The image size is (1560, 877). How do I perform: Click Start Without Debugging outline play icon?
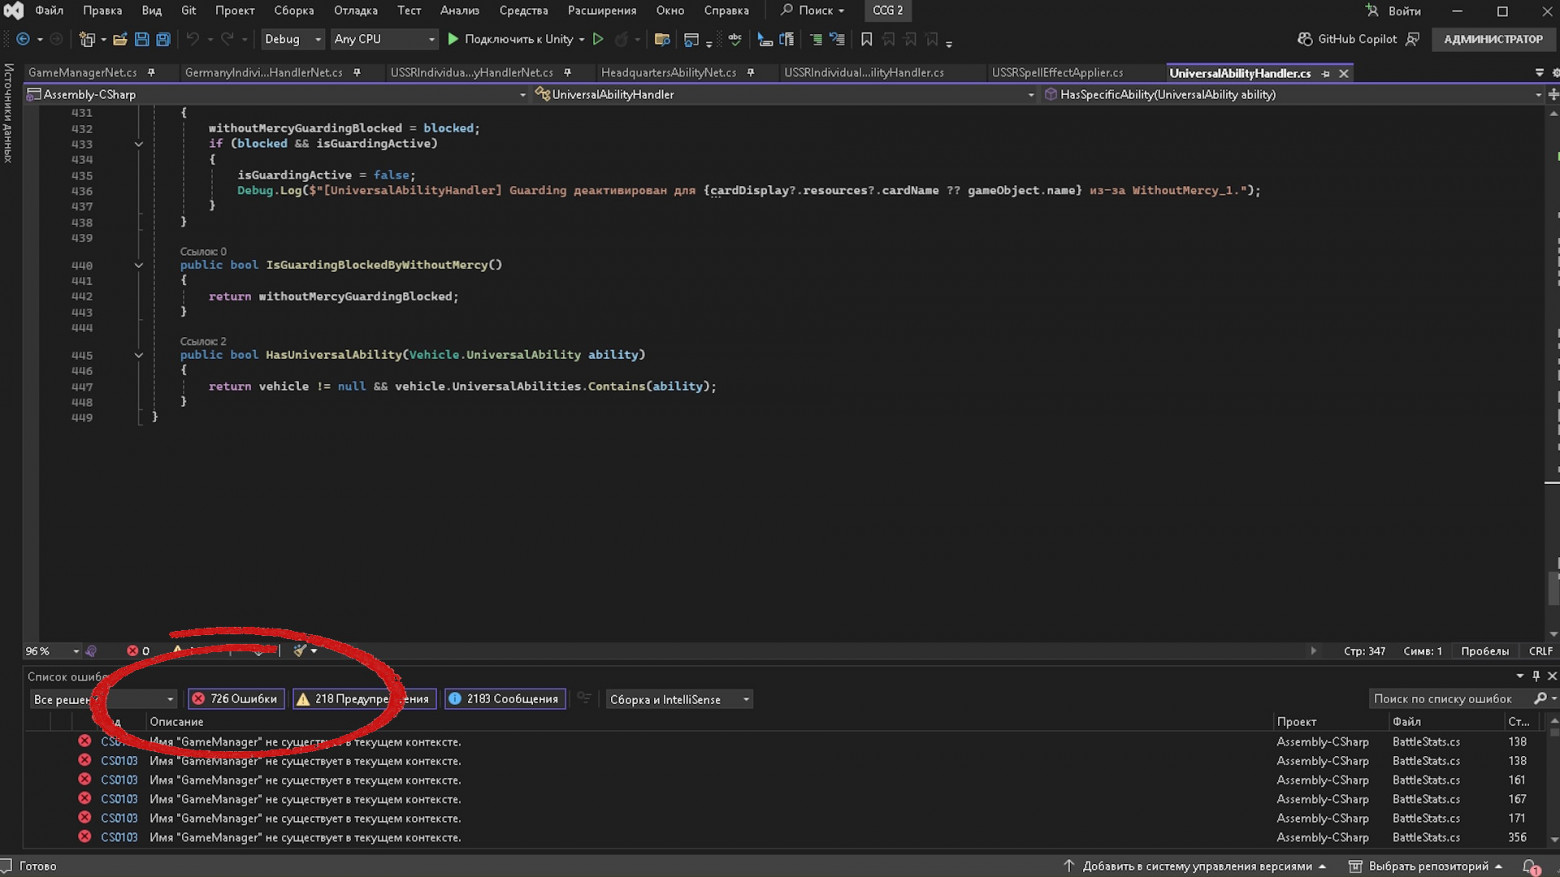598,39
